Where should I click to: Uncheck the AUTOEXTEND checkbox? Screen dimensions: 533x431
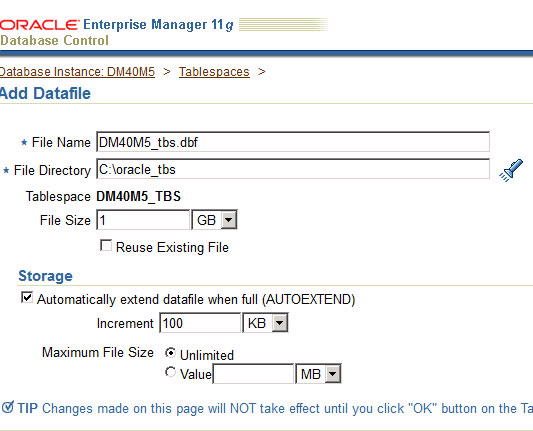coord(27,297)
